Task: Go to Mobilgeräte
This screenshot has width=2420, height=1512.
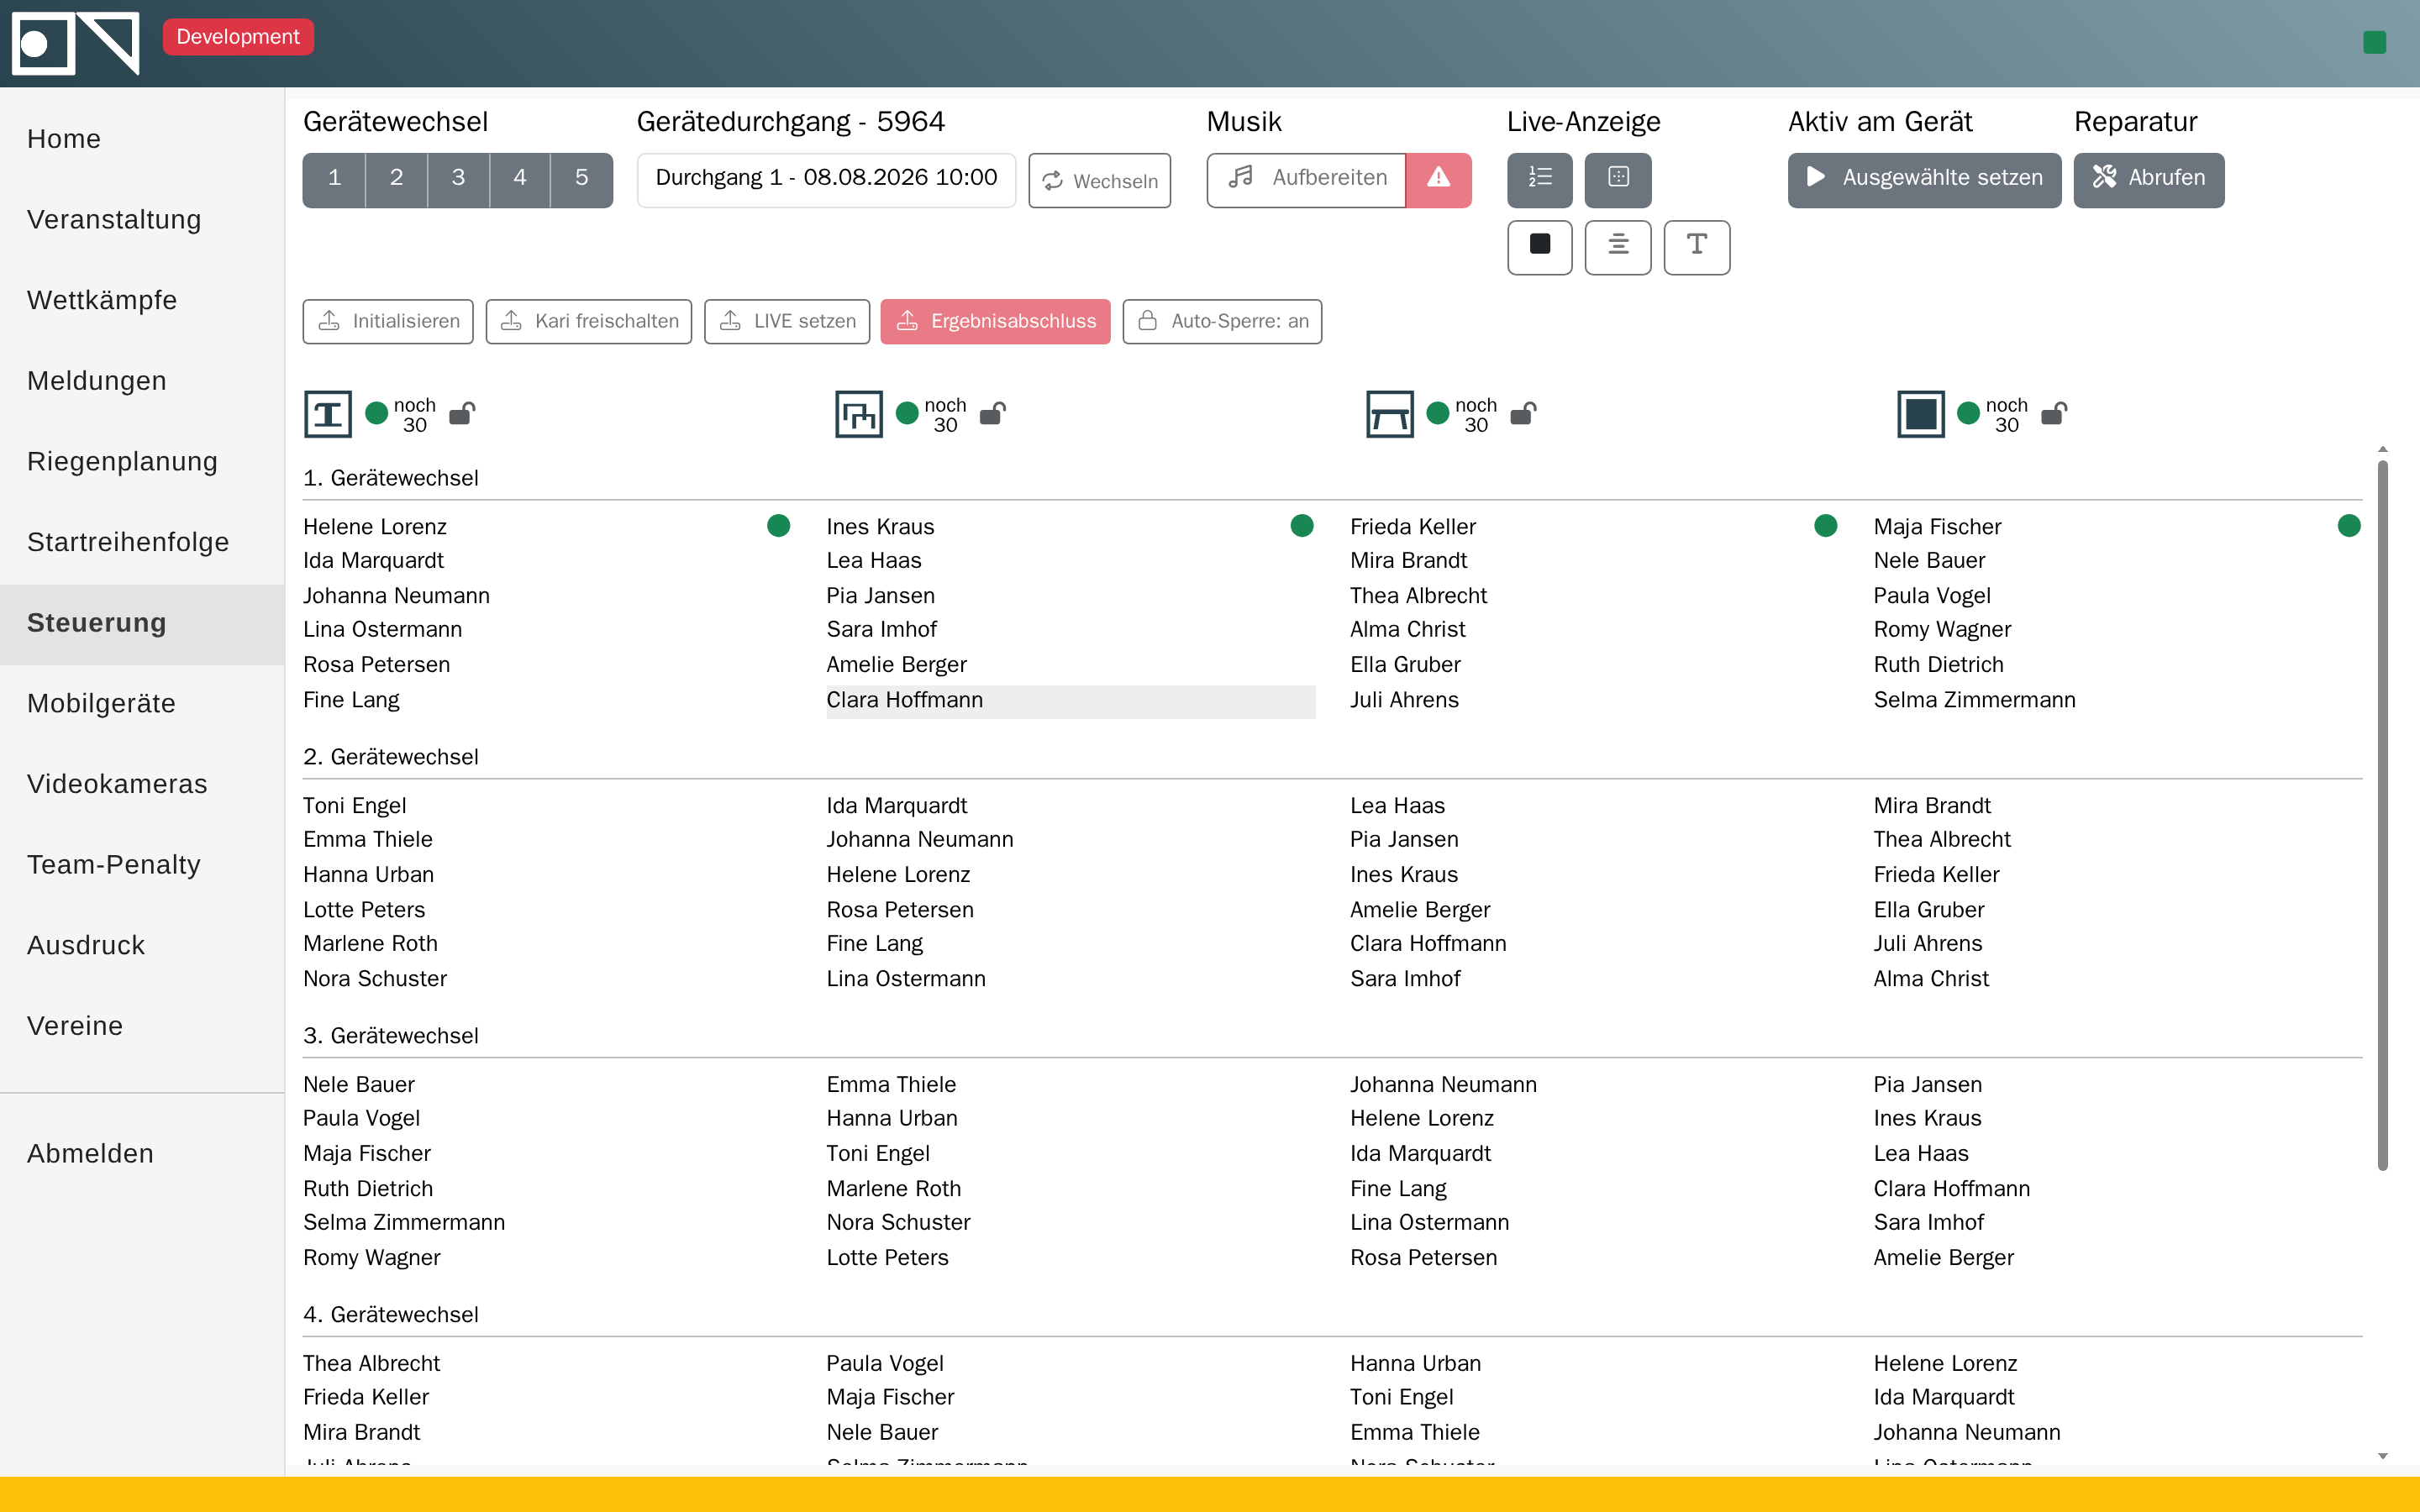Action: 142,704
